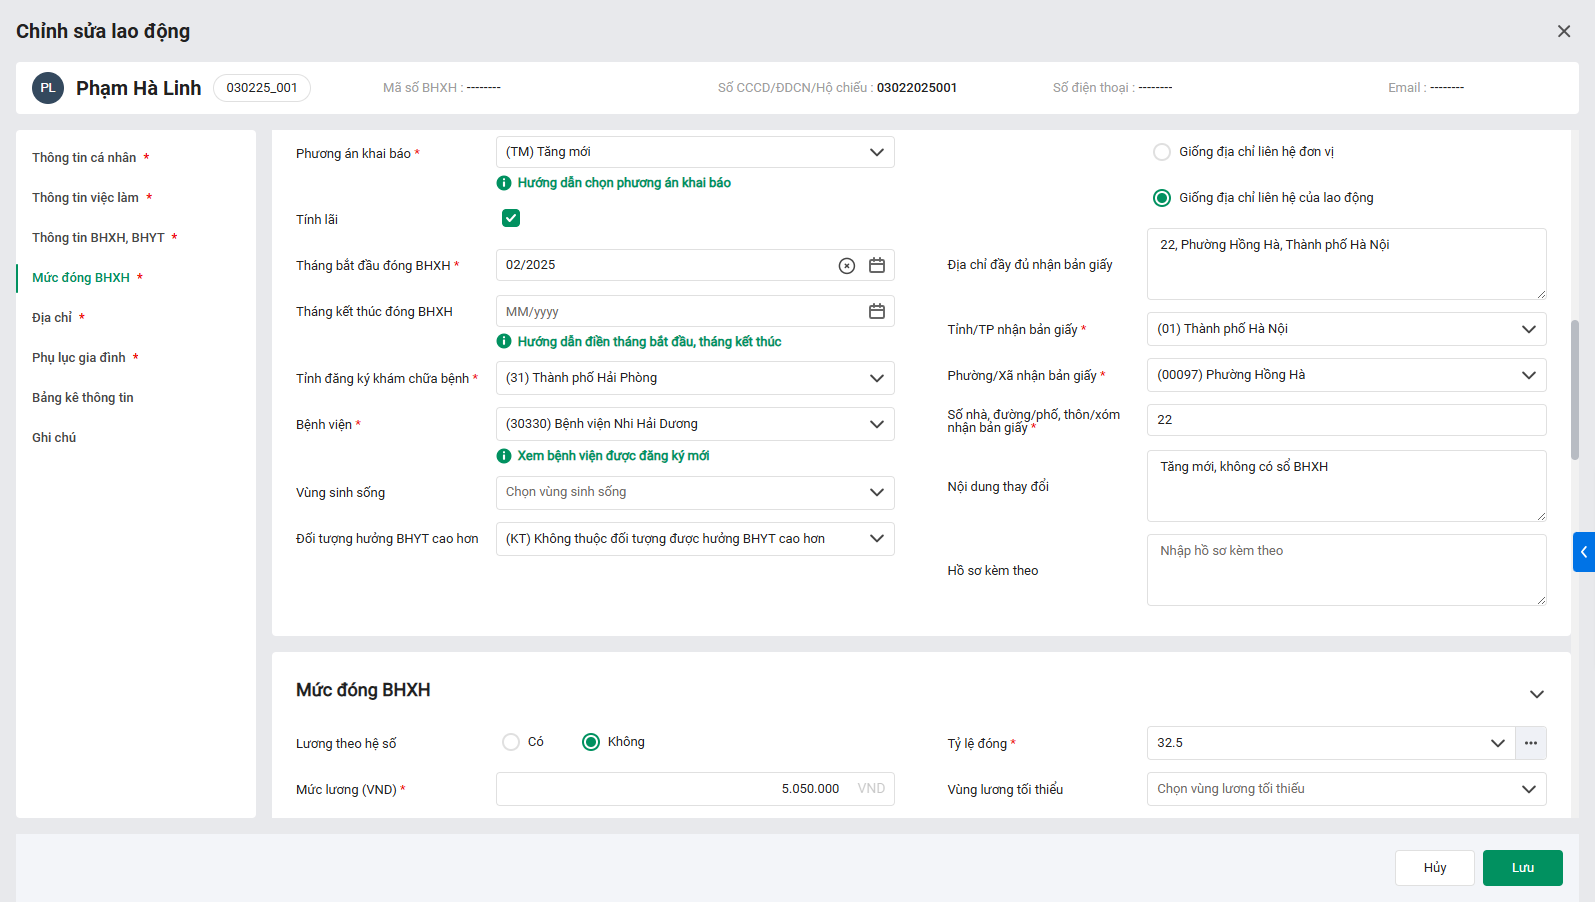Open calendar for Tháng kết thúc đóng BHXH
This screenshot has width=1595, height=902.
pos(877,312)
